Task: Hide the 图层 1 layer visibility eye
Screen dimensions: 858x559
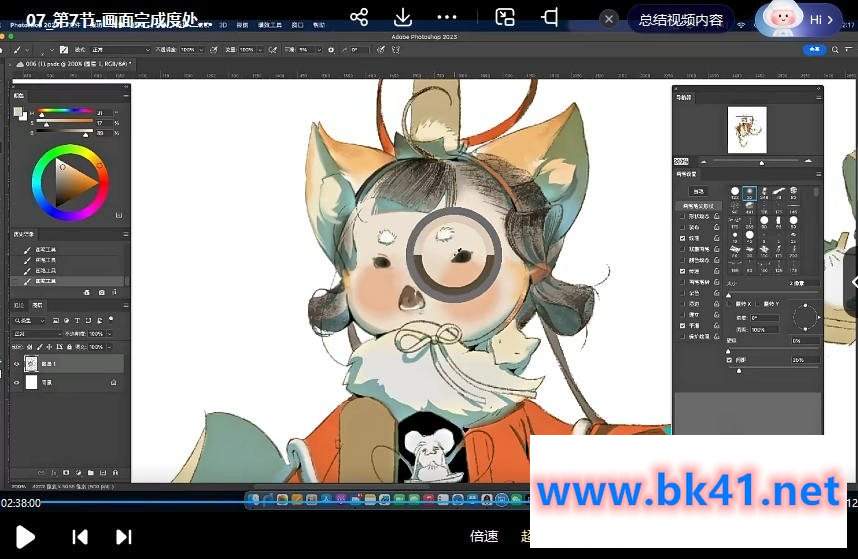Action: point(16,364)
